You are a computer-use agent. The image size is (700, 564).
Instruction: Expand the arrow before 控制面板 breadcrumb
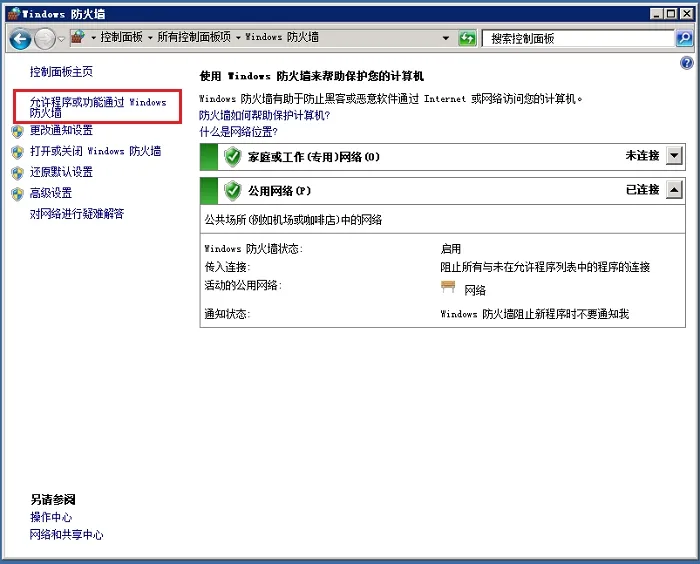(x=93, y=38)
